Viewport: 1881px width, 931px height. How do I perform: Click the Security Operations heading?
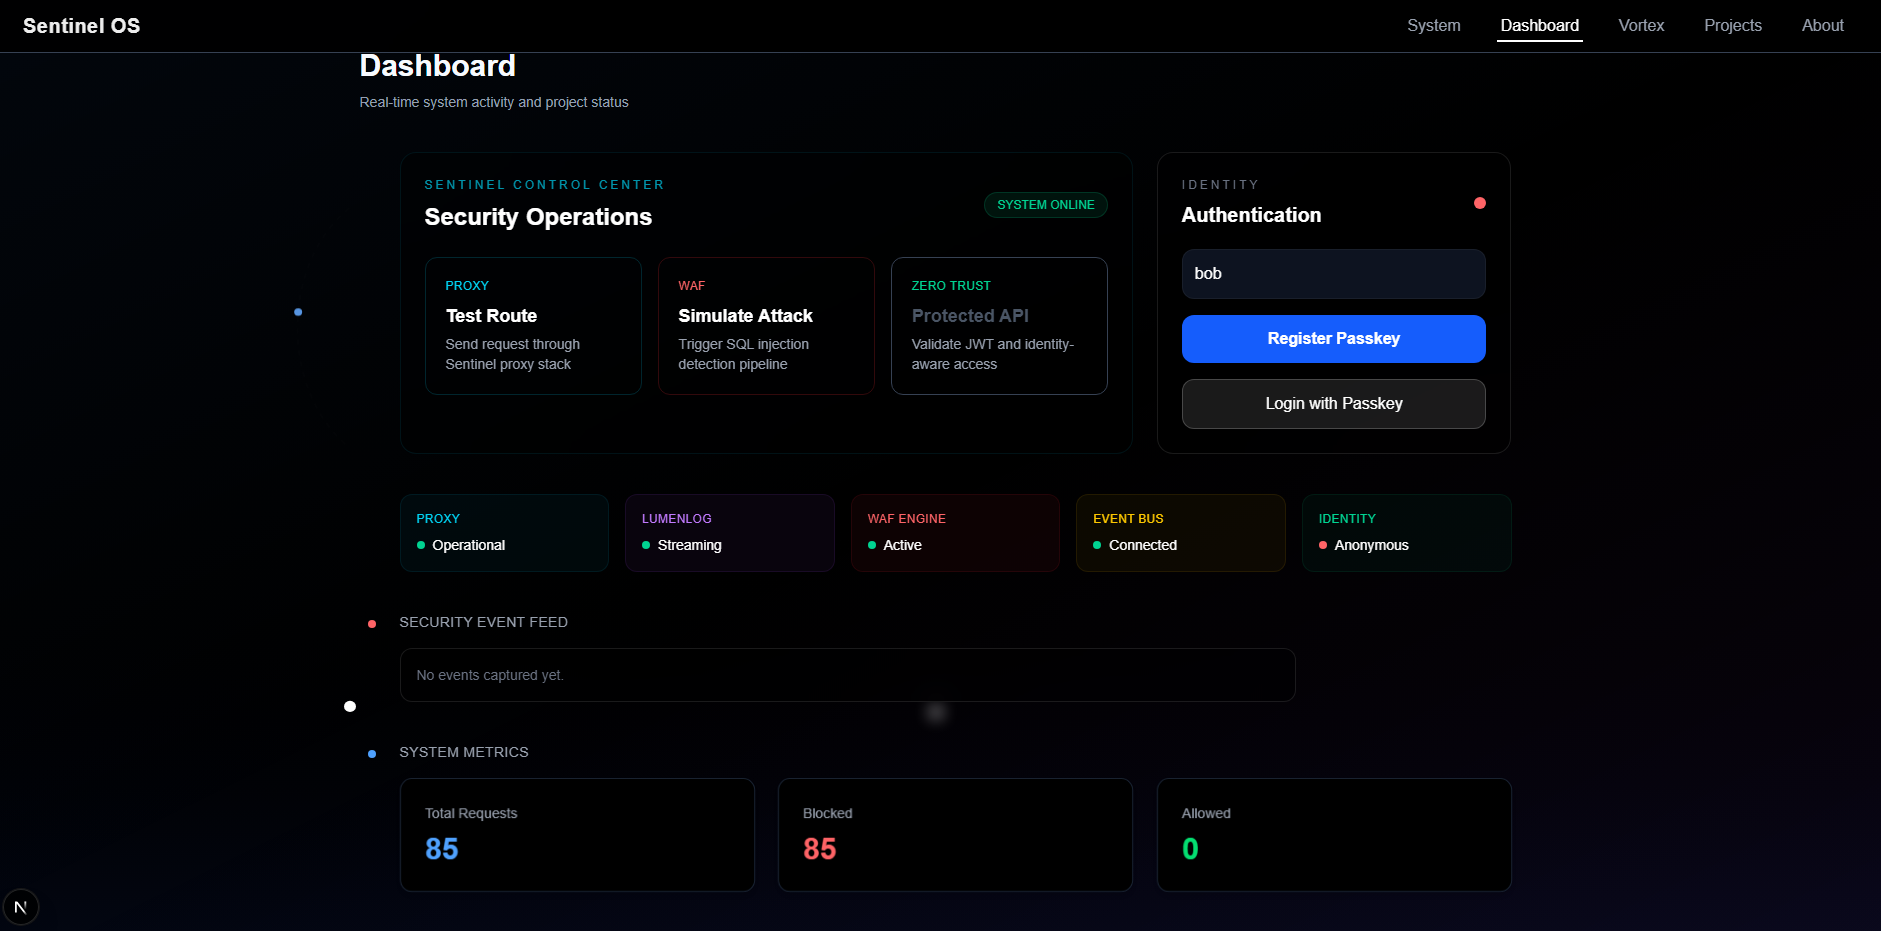(538, 217)
